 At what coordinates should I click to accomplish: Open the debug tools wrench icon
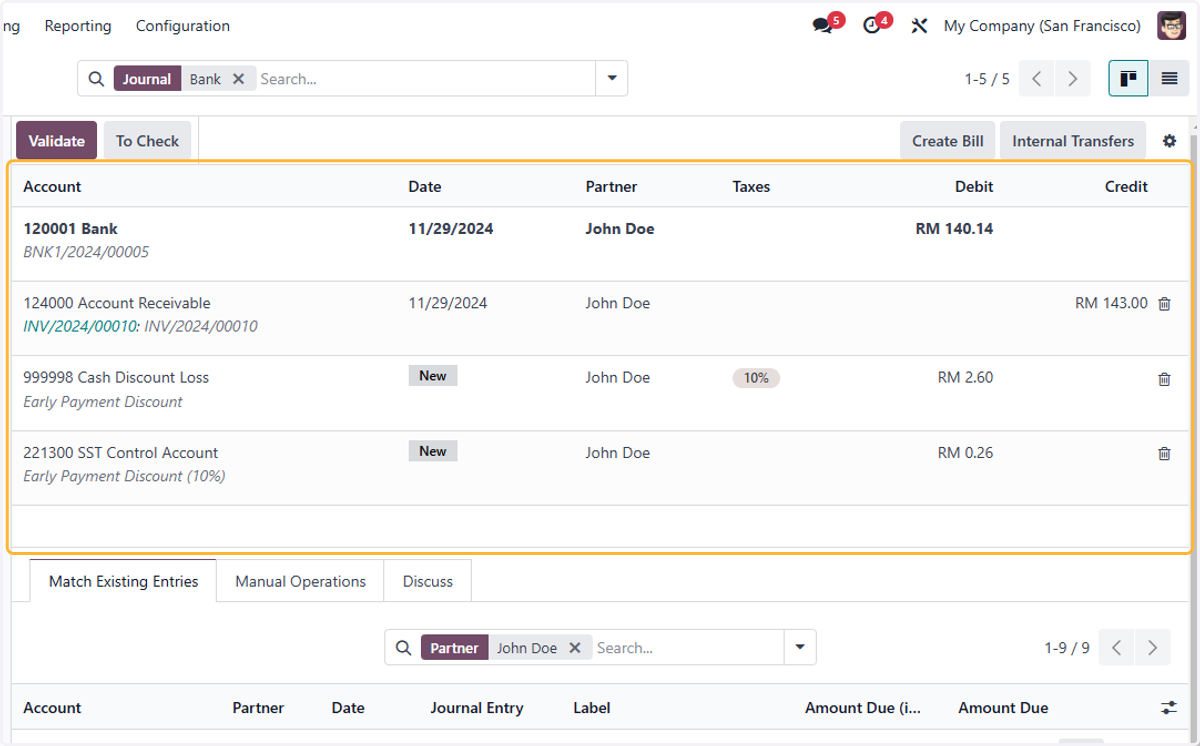(919, 26)
